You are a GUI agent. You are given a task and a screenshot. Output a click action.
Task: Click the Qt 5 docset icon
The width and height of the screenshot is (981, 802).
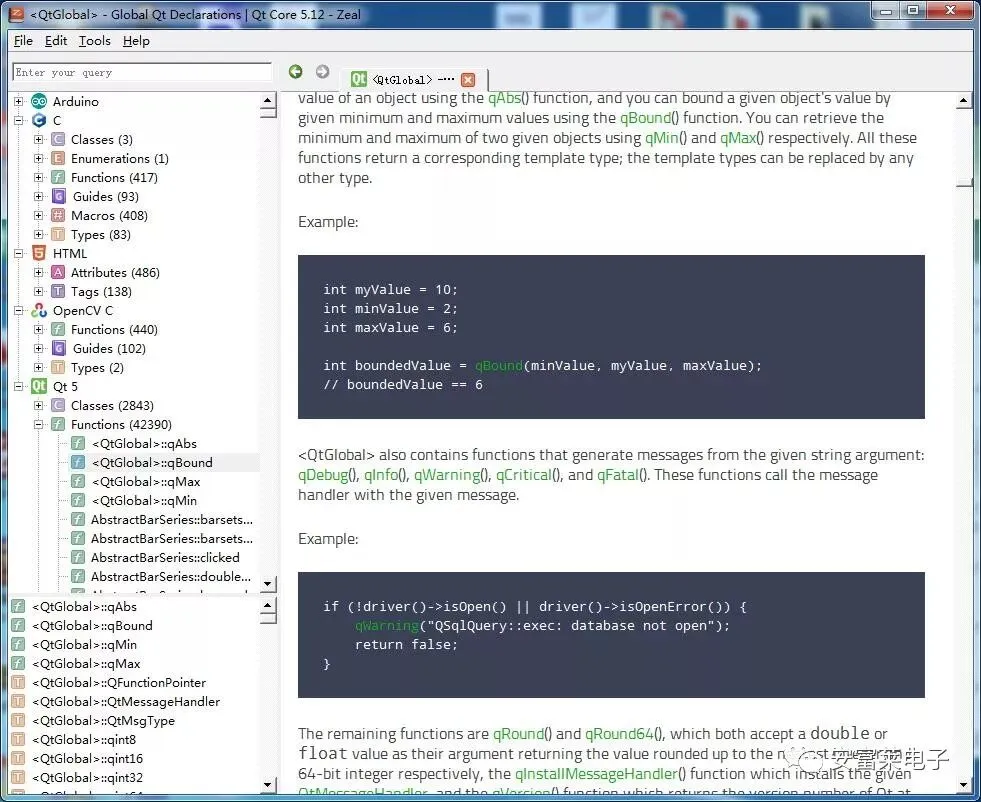(x=39, y=386)
